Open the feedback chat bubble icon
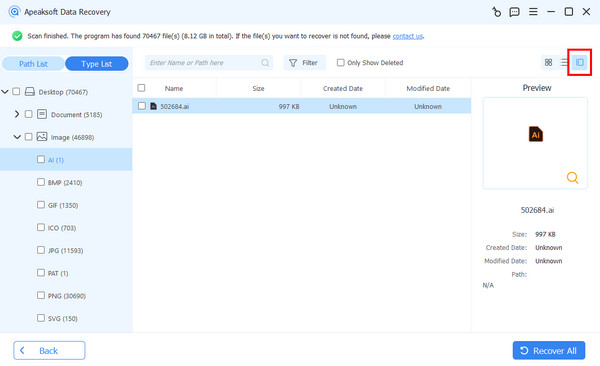600x366 pixels. click(514, 12)
